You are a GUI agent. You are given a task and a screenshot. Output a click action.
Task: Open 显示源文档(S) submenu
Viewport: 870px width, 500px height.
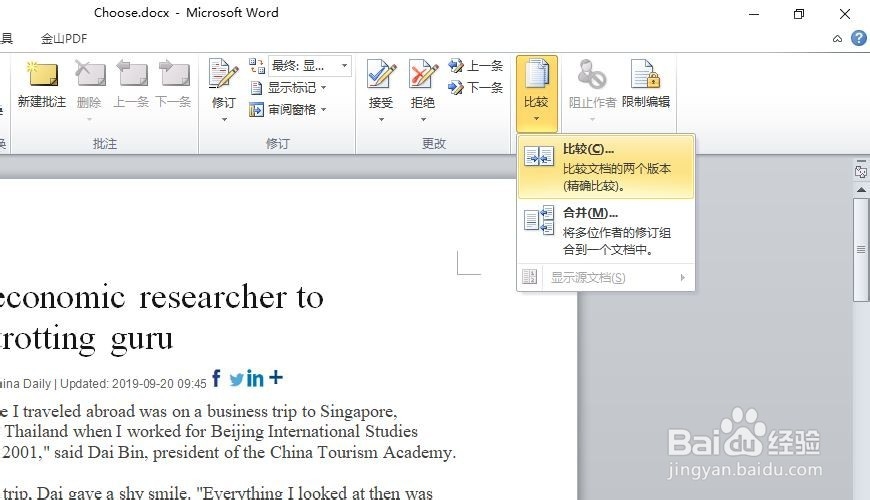tap(605, 277)
